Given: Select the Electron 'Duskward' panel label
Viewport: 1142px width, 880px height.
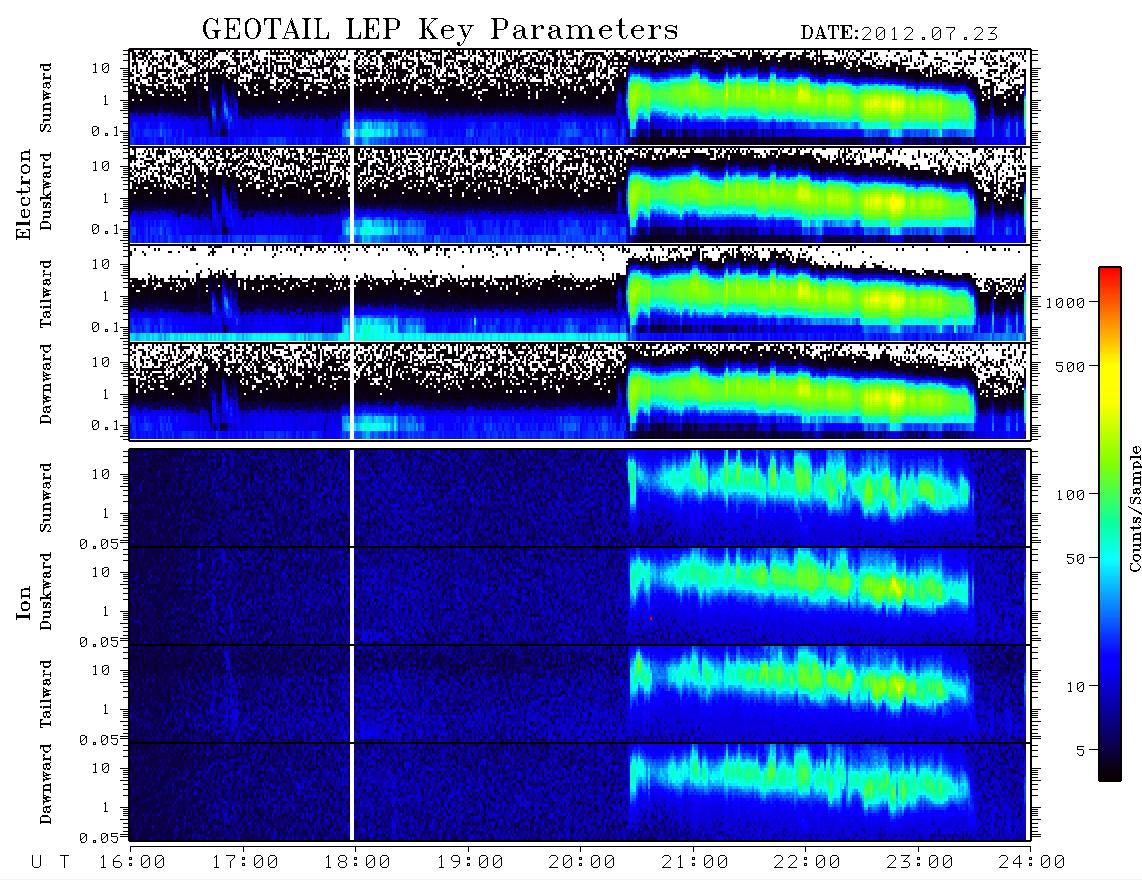Looking at the screenshot, I should (46, 191).
